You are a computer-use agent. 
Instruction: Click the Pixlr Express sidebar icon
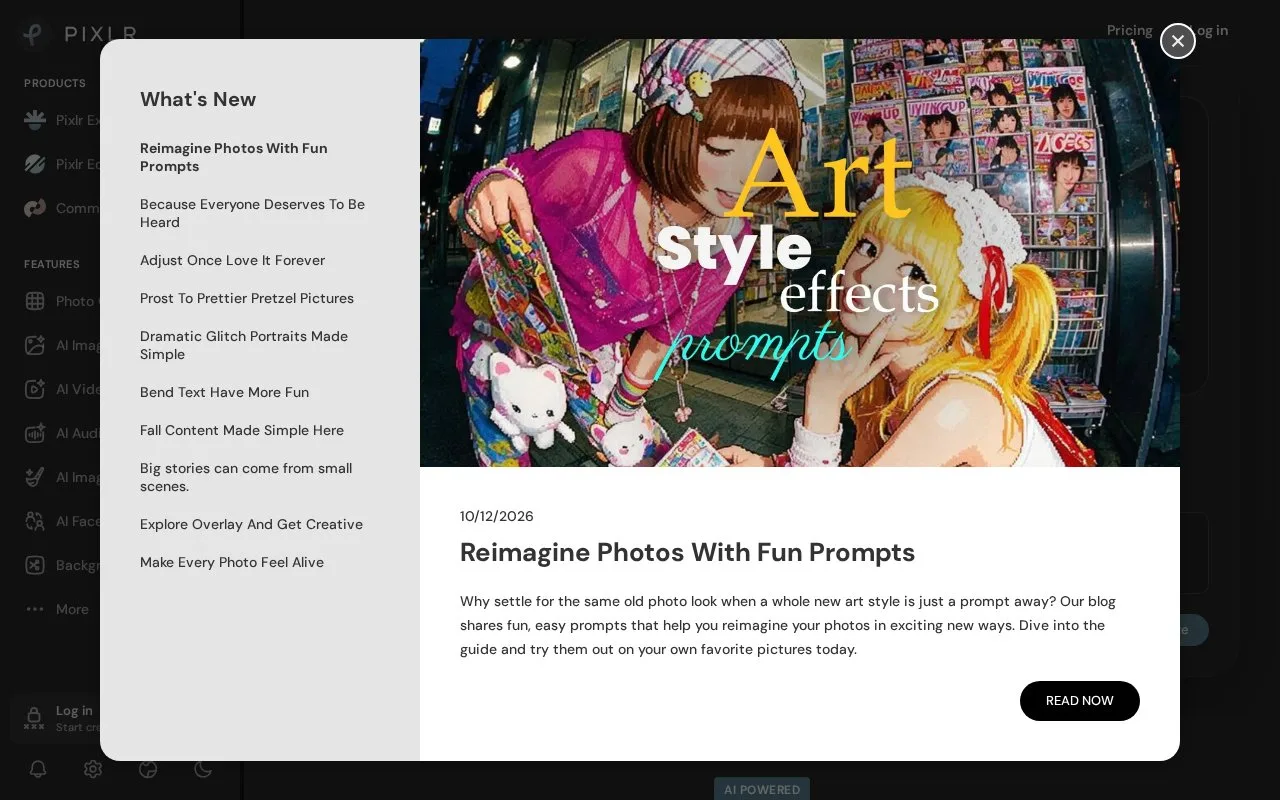point(35,120)
